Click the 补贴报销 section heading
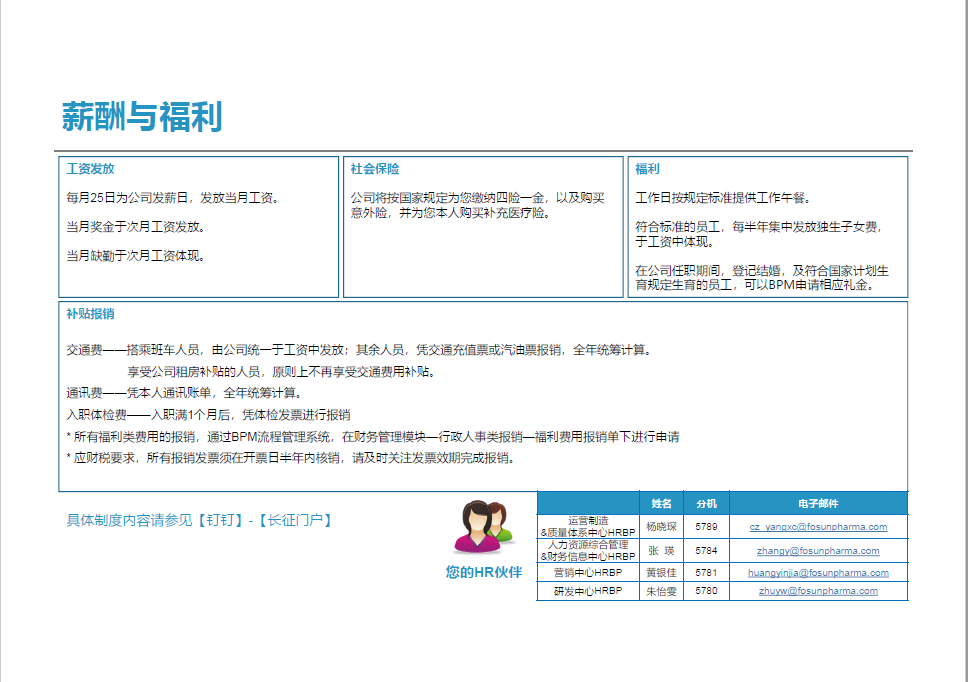Image resolution: width=968 pixels, height=682 pixels. [x=90, y=314]
